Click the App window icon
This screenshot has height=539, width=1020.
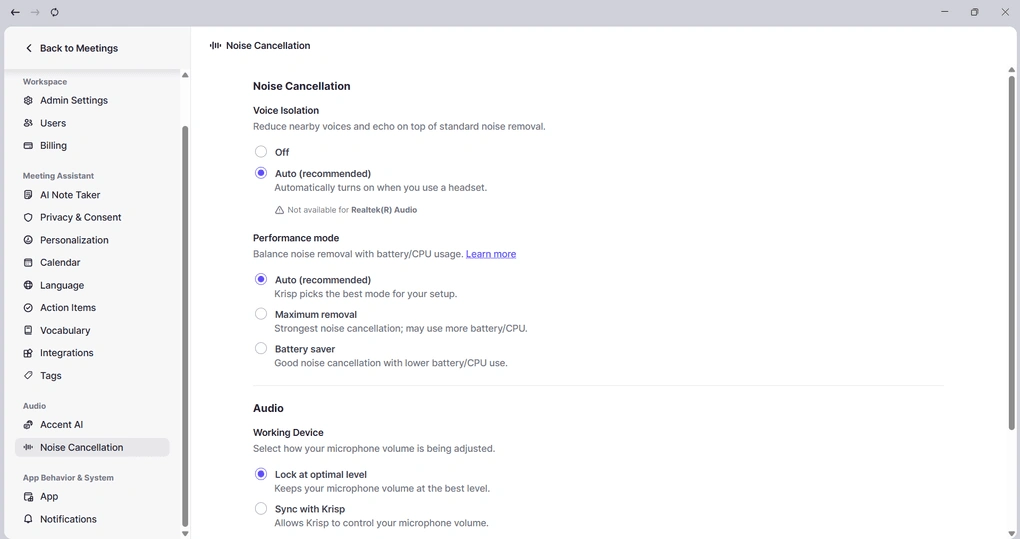28,497
